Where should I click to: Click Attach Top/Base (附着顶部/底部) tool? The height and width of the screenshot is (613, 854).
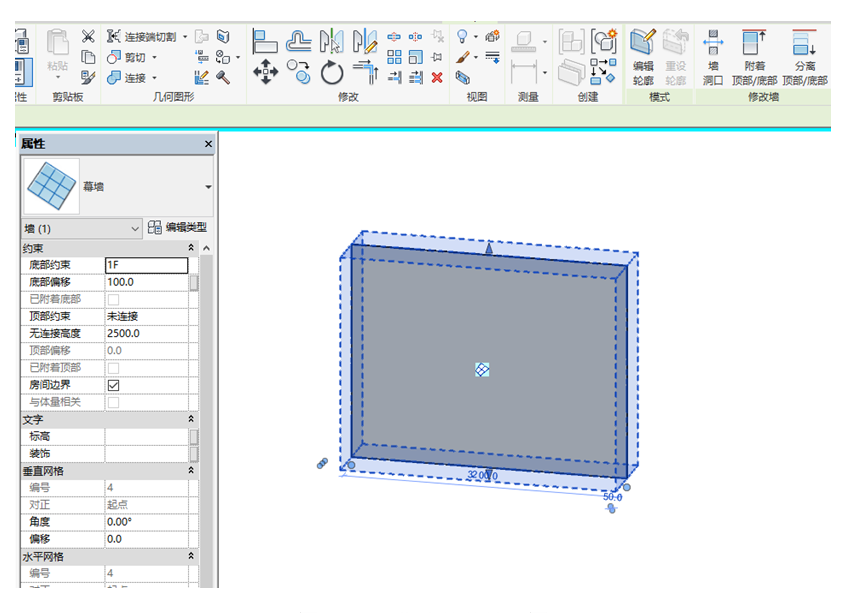[753, 55]
